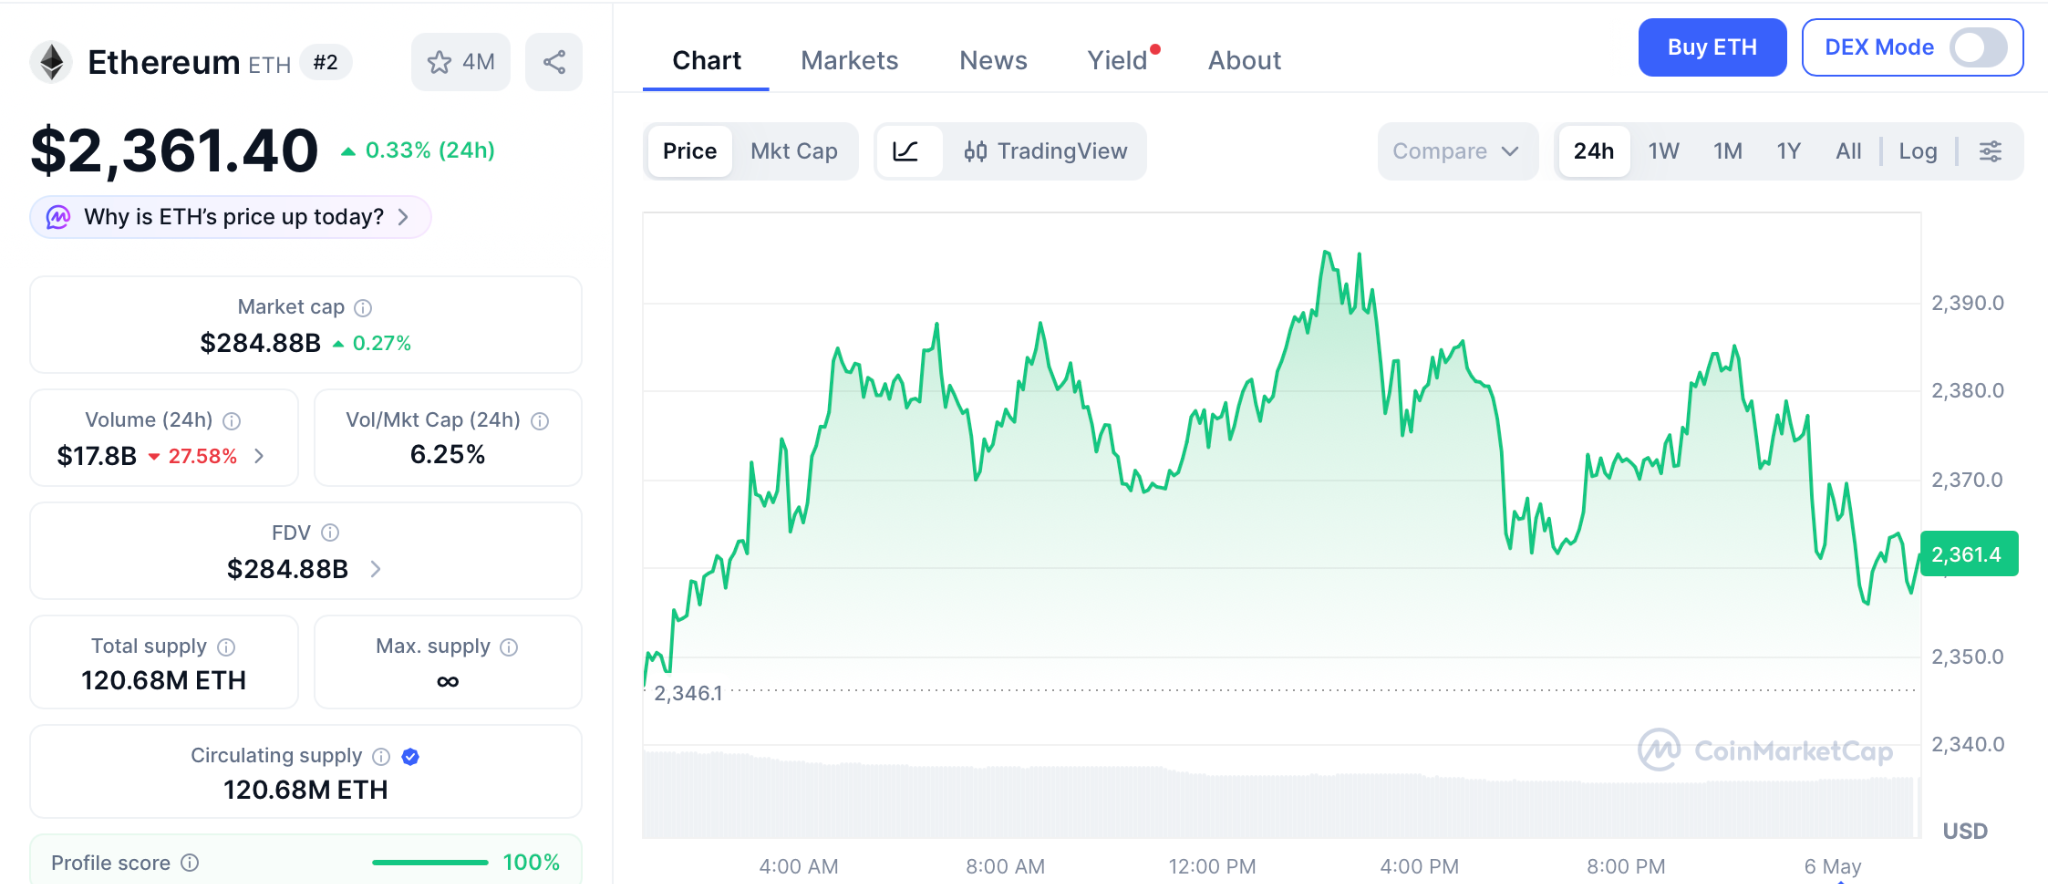Image resolution: width=2048 pixels, height=884 pixels.
Task: Select the 1M time range
Action: (x=1728, y=151)
